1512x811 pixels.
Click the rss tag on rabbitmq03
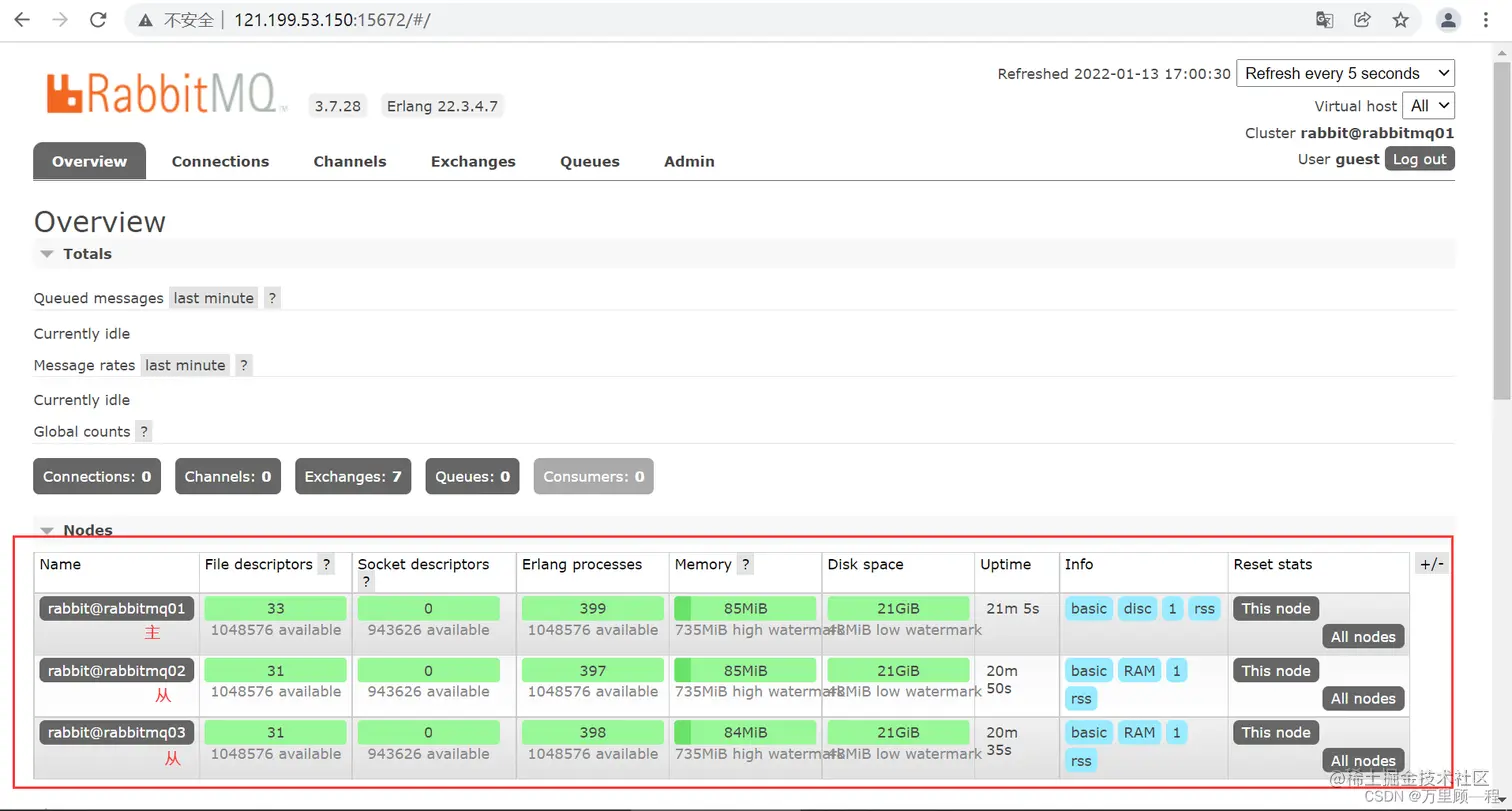[1081, 761]
